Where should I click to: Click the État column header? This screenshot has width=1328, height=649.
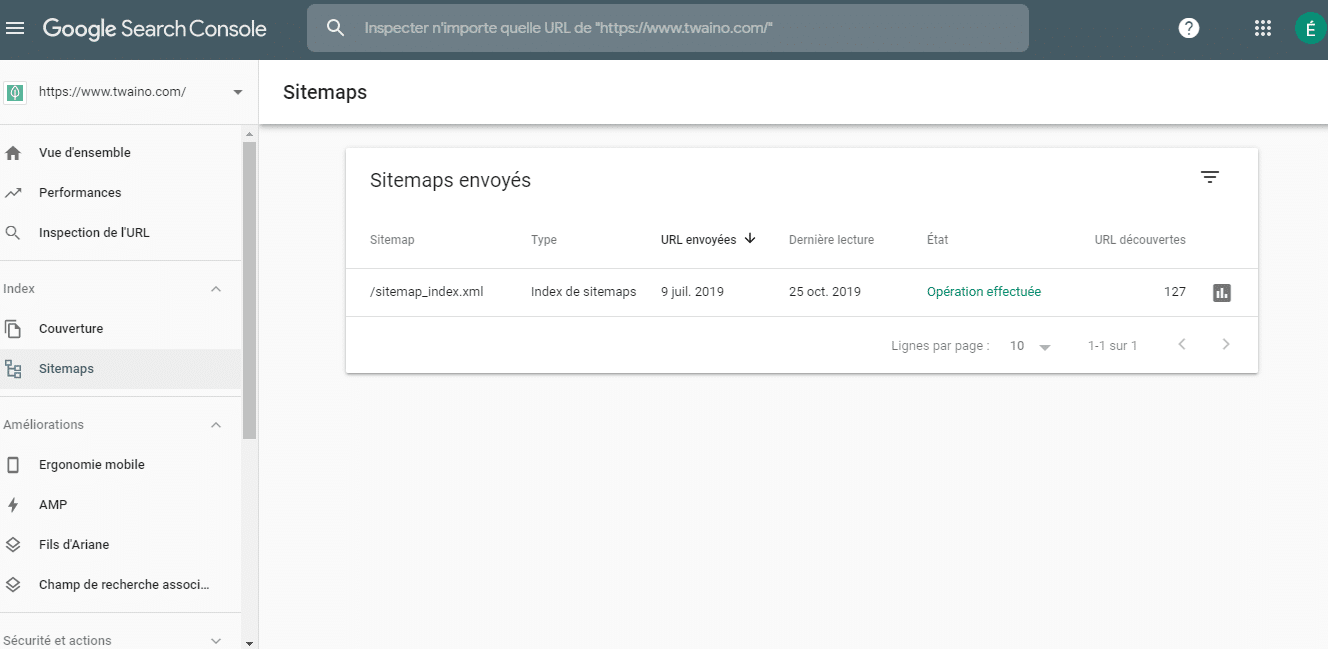point(938,240)
